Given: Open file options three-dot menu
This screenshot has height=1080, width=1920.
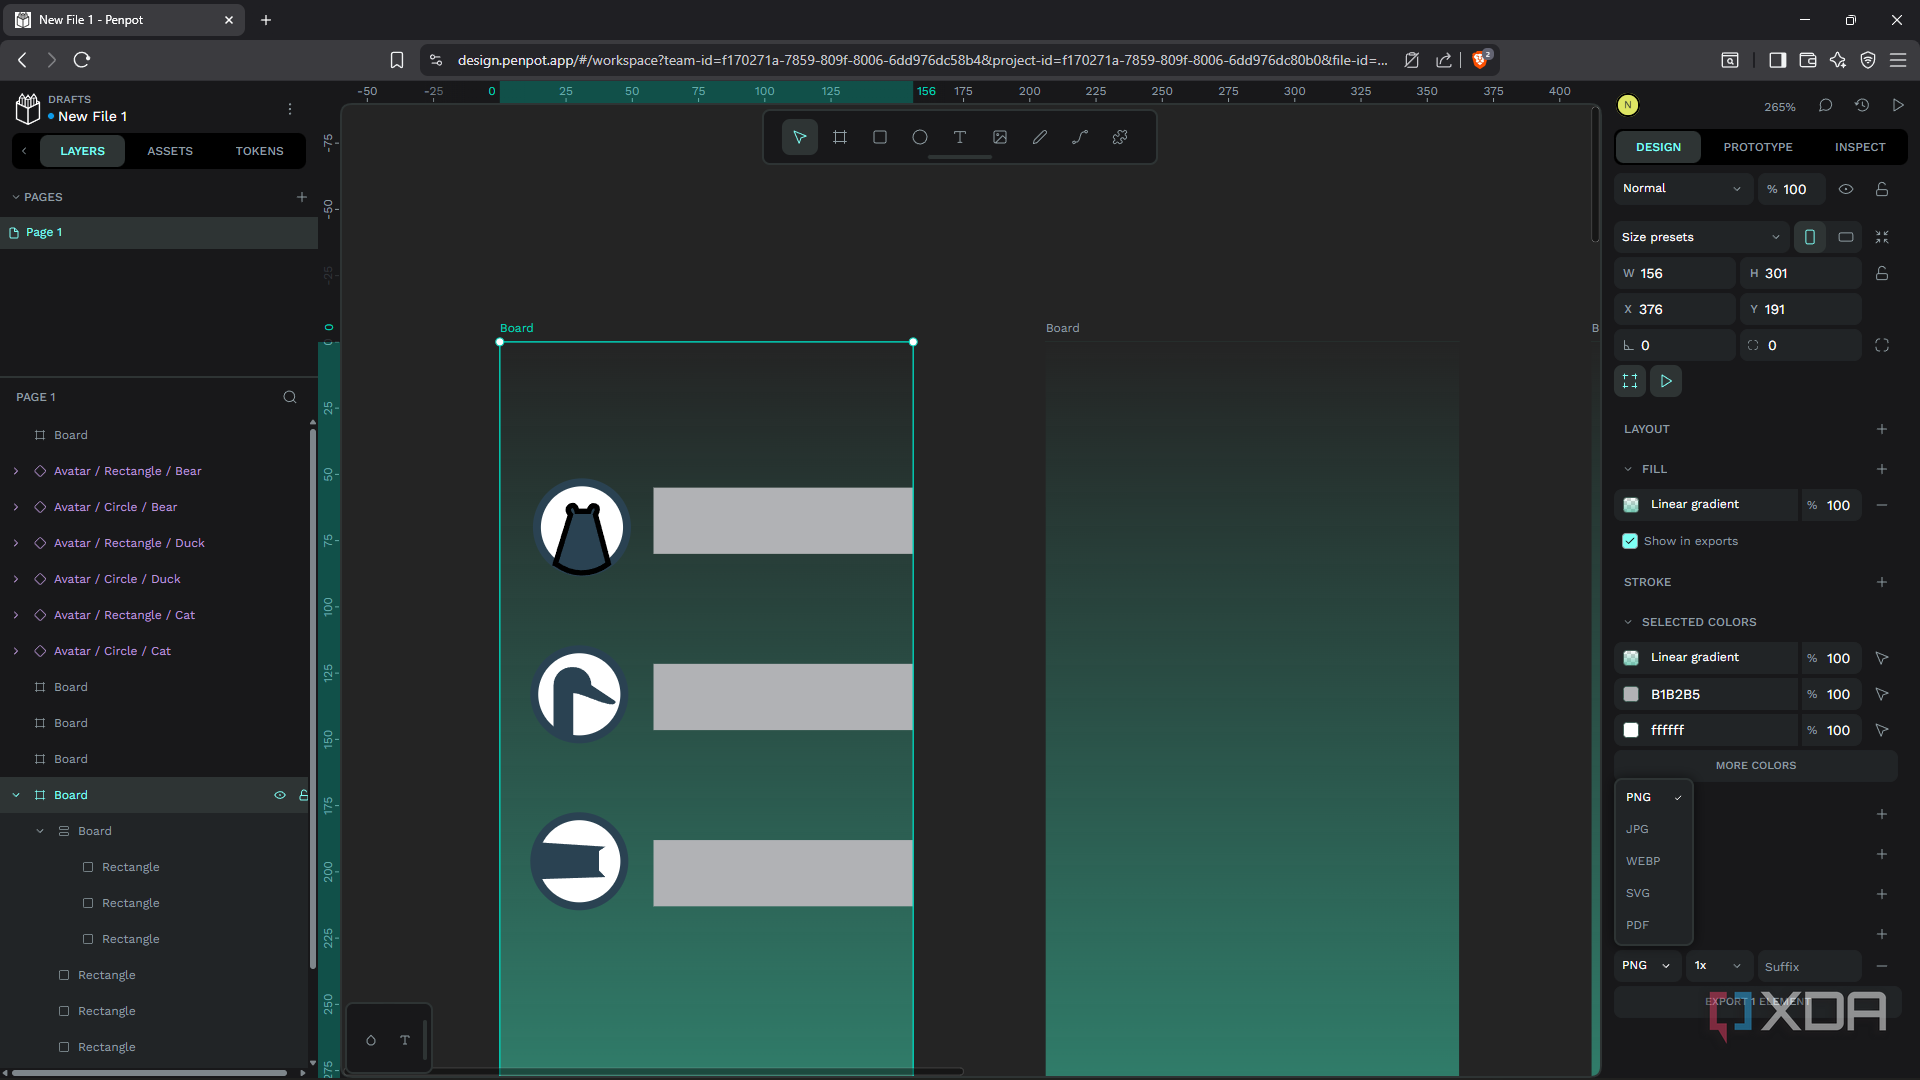Looking at the screenshot, I should click(x=290, y=108).
